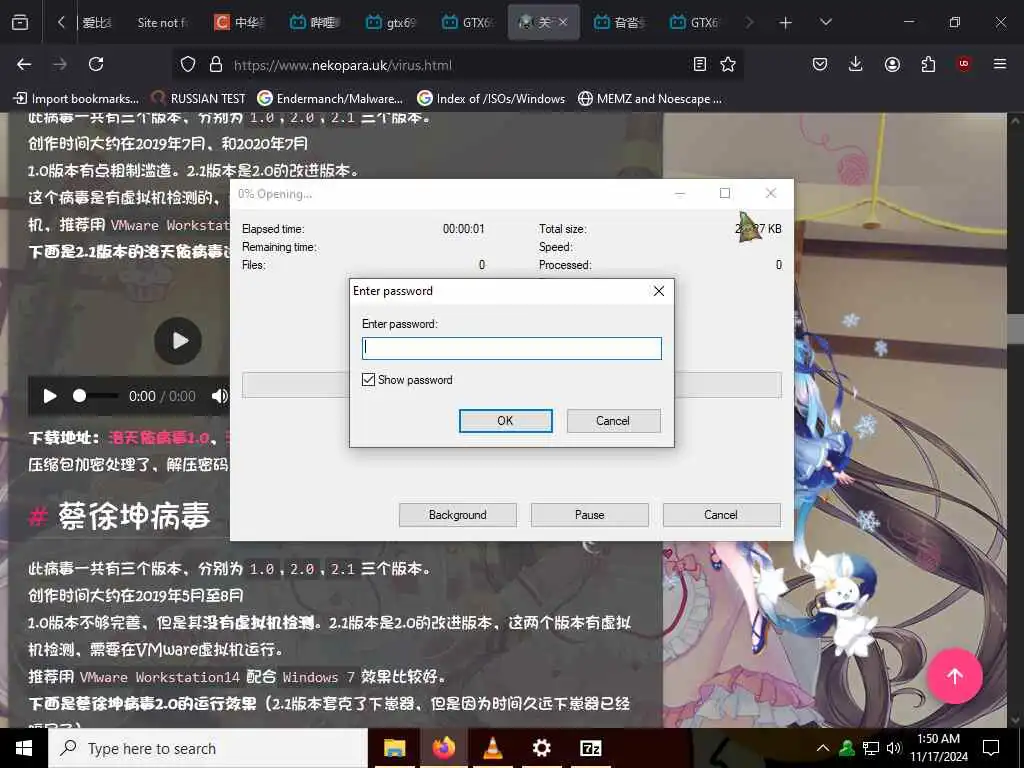Reload the current page
Image resolution: width=1024 pixels, height=768 pixels.
point(96,64)
